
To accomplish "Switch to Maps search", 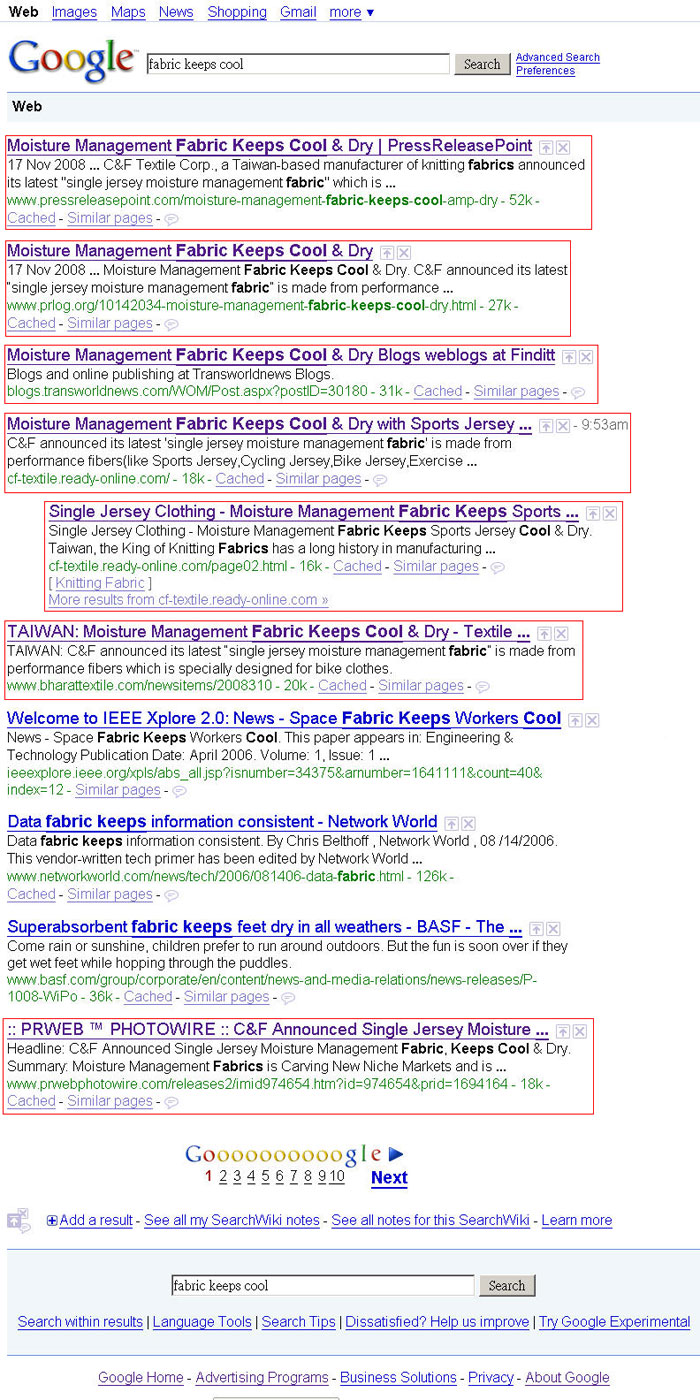I will pos(128,12).
